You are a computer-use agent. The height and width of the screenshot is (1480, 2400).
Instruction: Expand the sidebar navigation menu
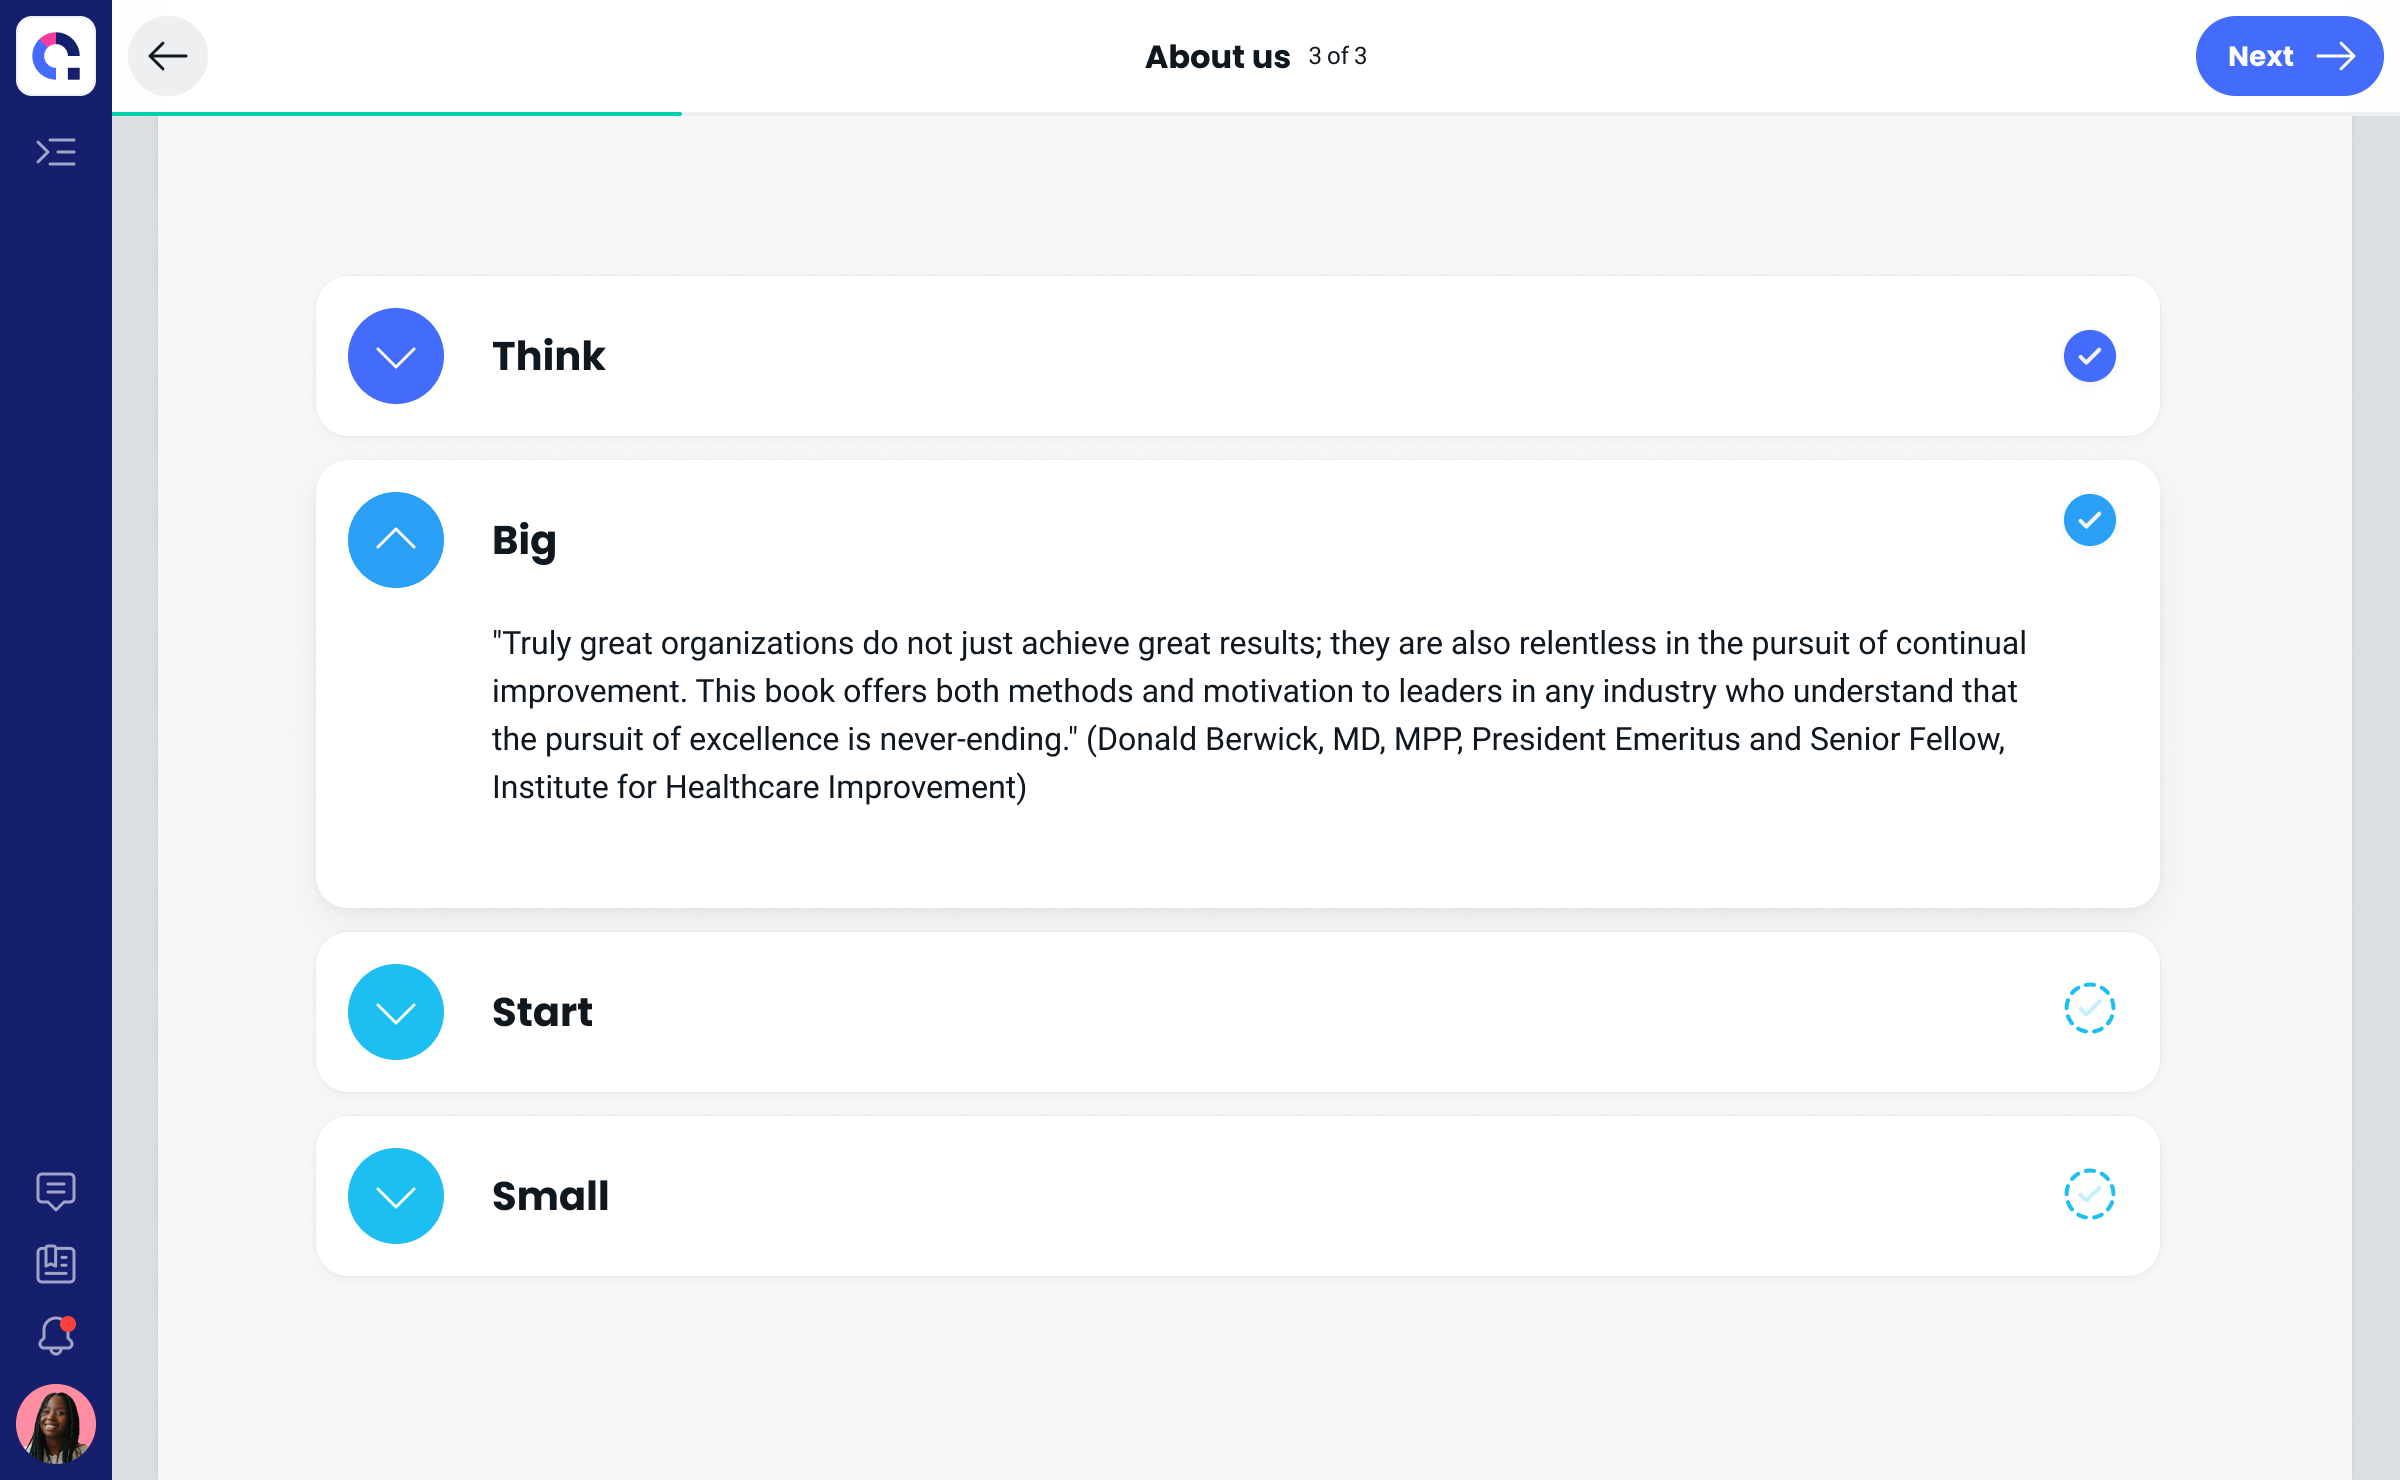[56, 152]
